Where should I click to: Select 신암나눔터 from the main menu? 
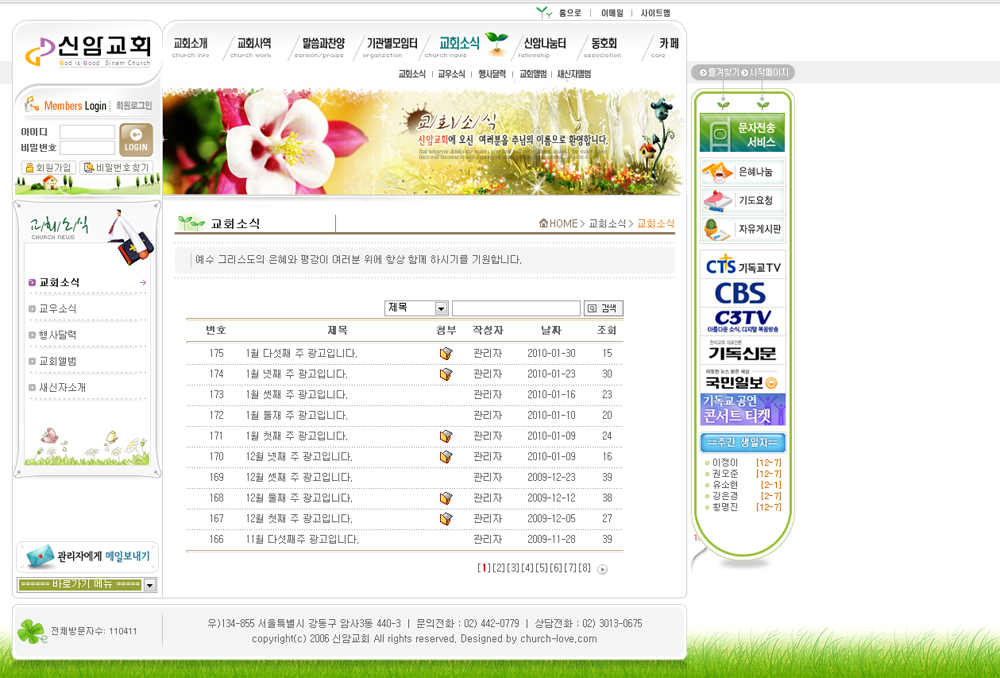tap(544, 45)
